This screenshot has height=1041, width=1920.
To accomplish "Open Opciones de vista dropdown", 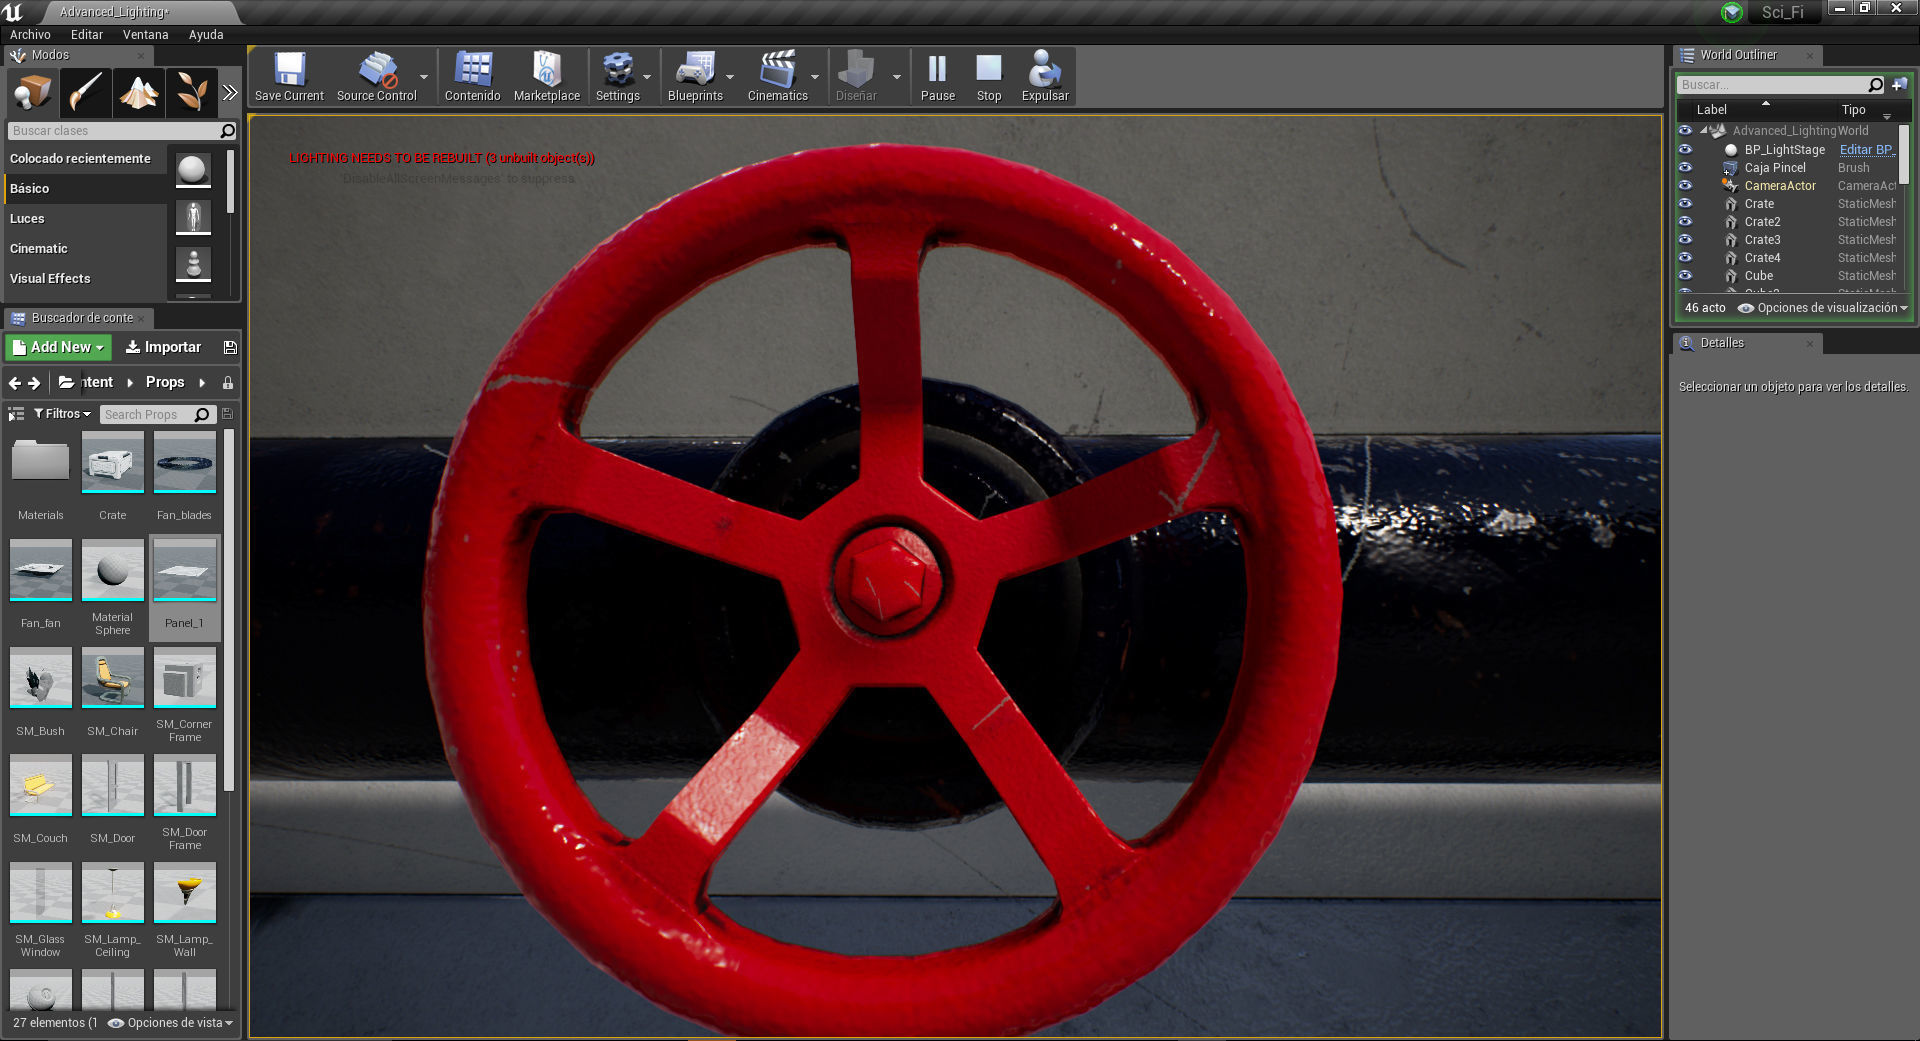I will point(170,1023).
